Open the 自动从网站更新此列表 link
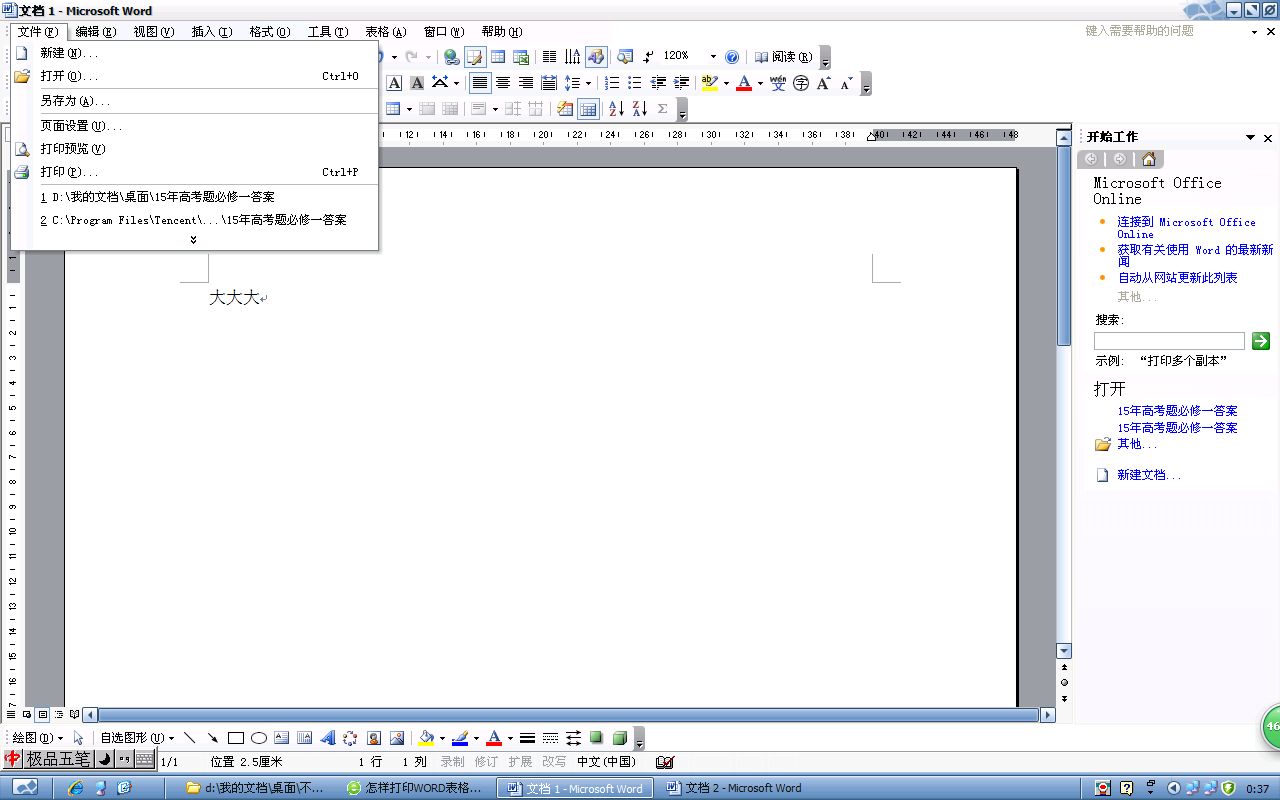This screenshot has height=800, width=1280. click(1177, 278)
